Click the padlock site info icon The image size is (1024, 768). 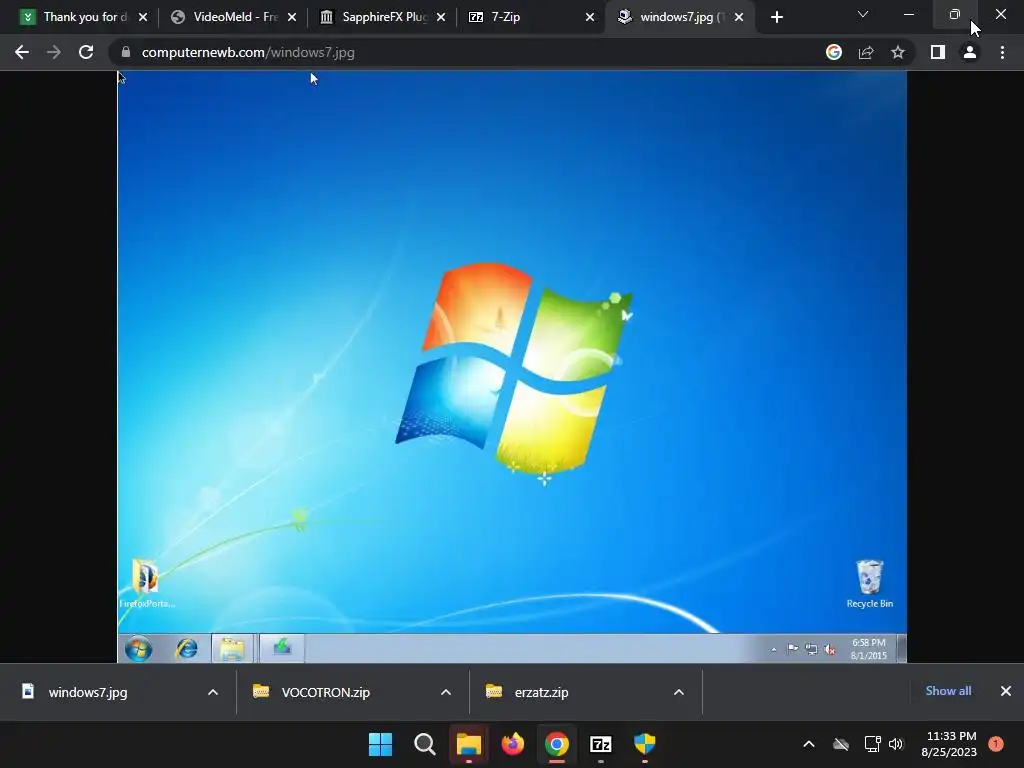pyautogui.click(x=126, y=52)
